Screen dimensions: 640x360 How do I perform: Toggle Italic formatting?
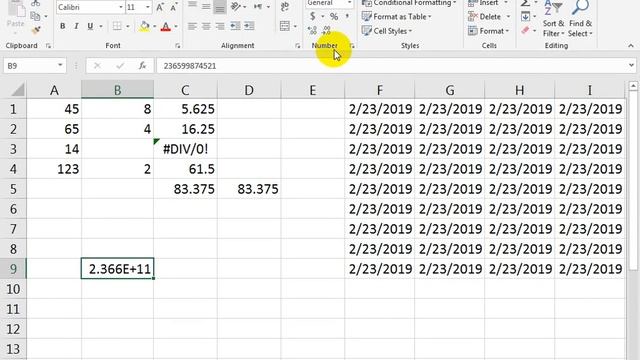[x=76, y=26]
